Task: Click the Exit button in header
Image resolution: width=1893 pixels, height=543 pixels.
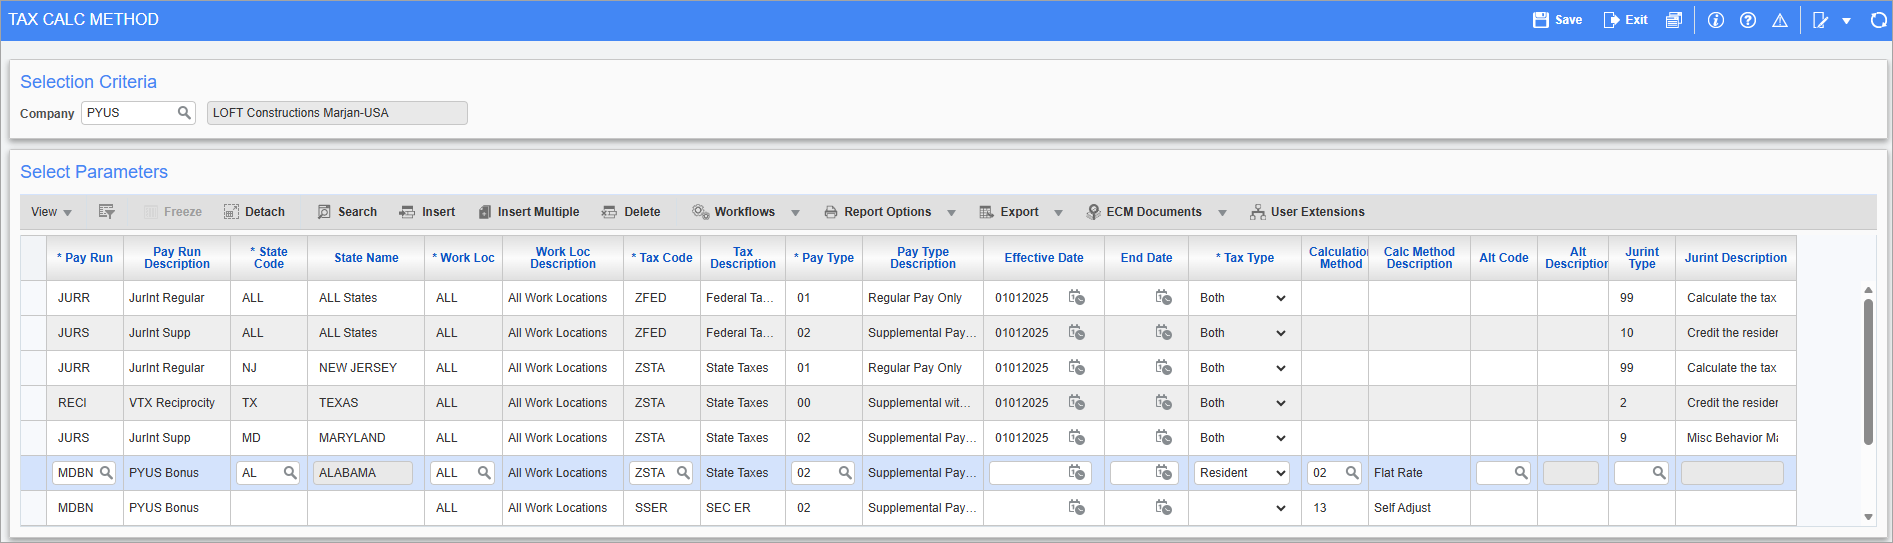Action: pos(1625,20)
